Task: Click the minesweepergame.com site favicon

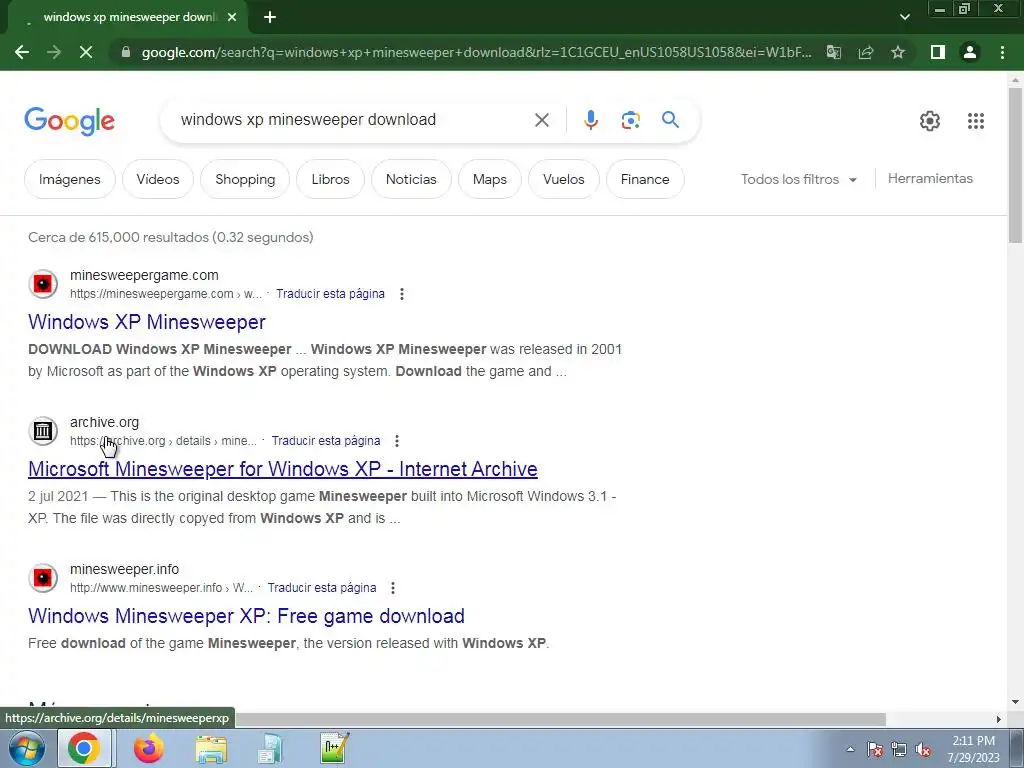Action: 43,284
